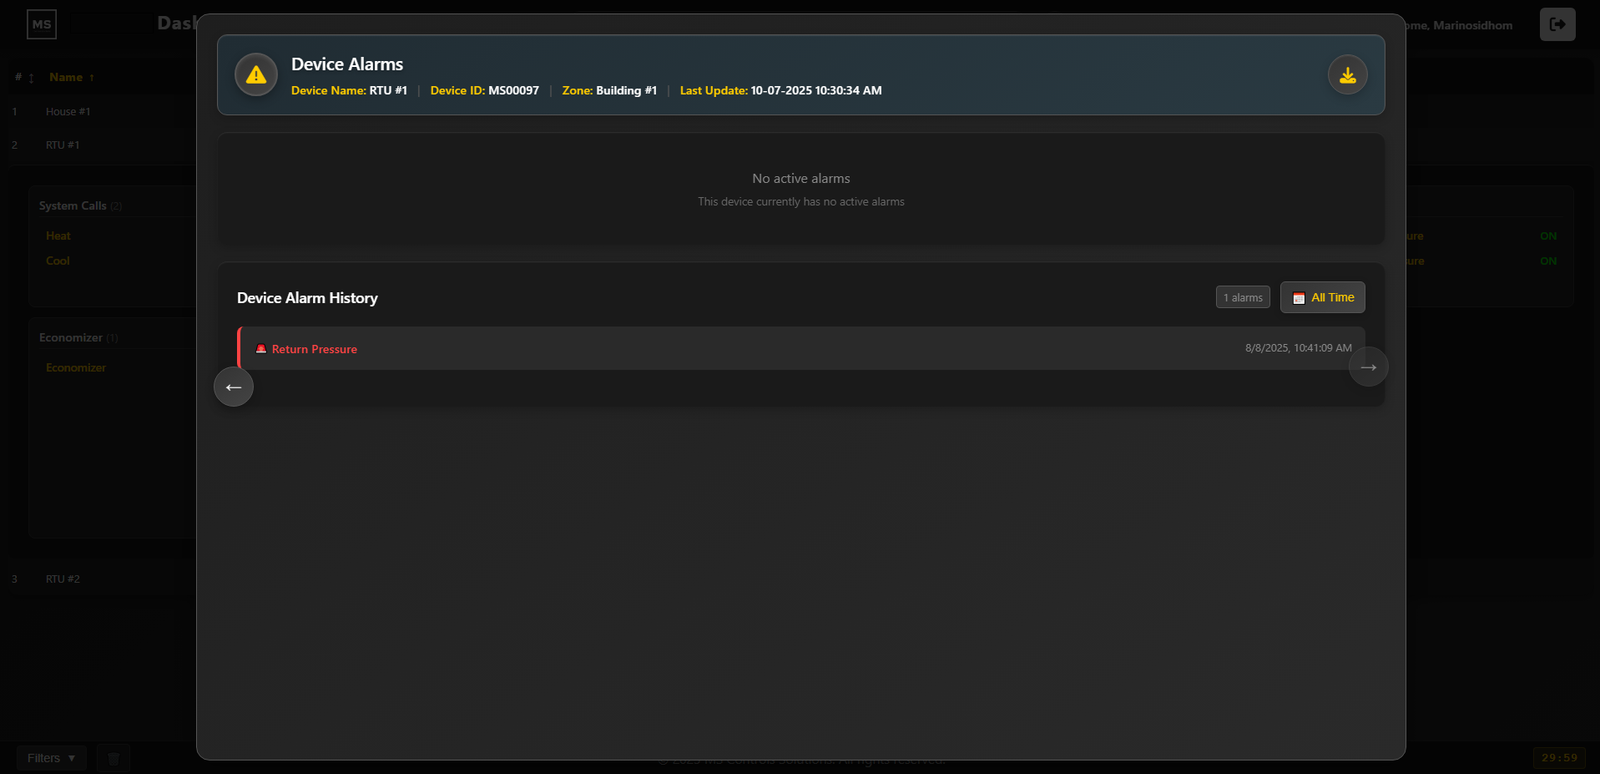Viewport: 1600px width, 774px height.
Task: Download the device alarms report
Action: [x=1347, y=75]
